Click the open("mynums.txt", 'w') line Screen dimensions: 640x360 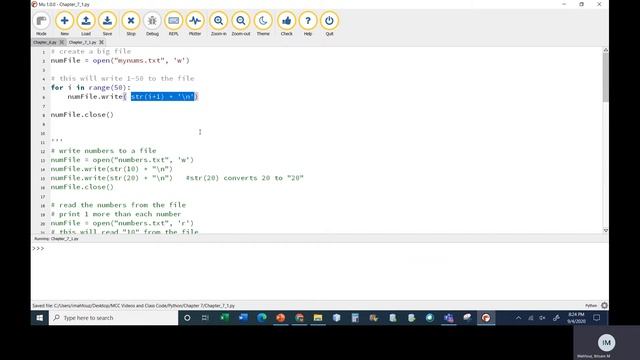point(120,60)
